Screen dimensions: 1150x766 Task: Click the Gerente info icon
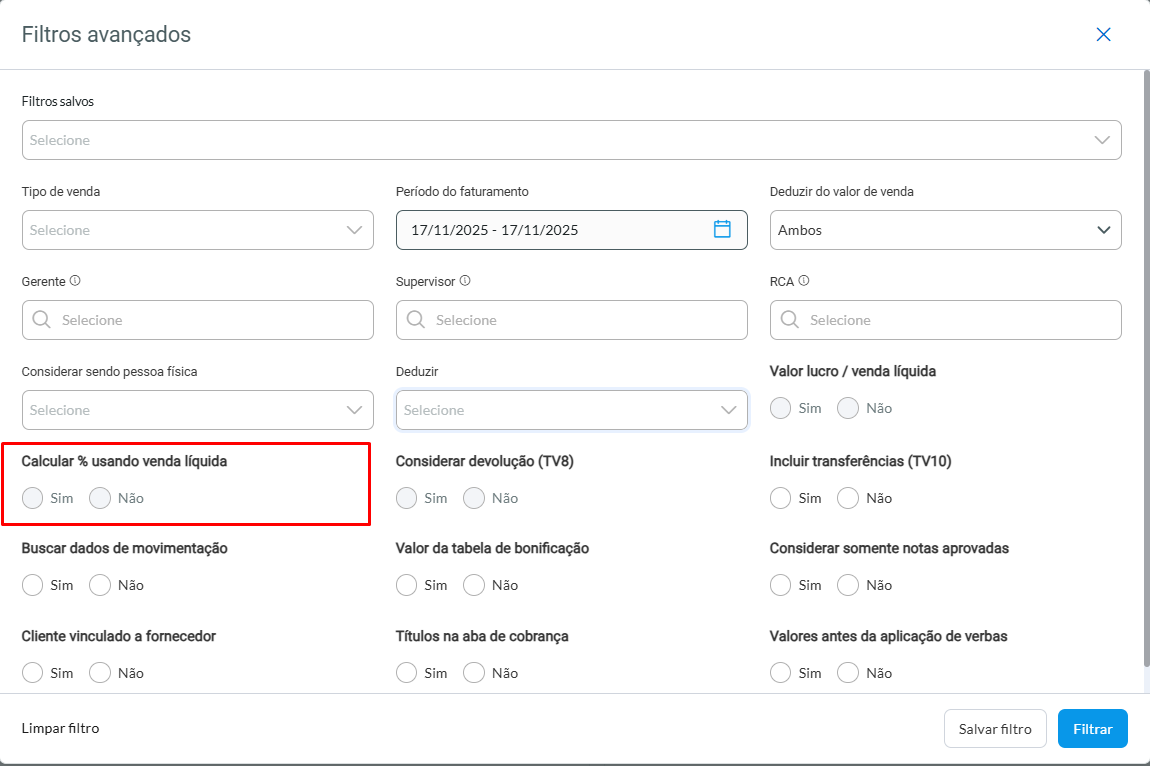click(x=75, y=281)
